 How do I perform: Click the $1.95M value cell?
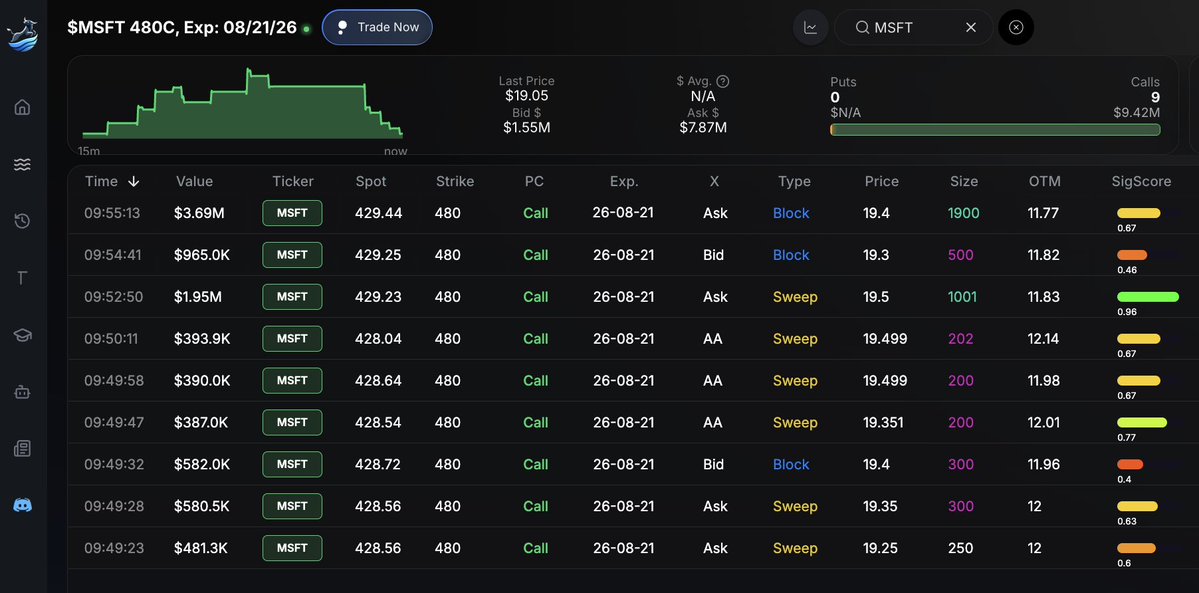(198, 297)
